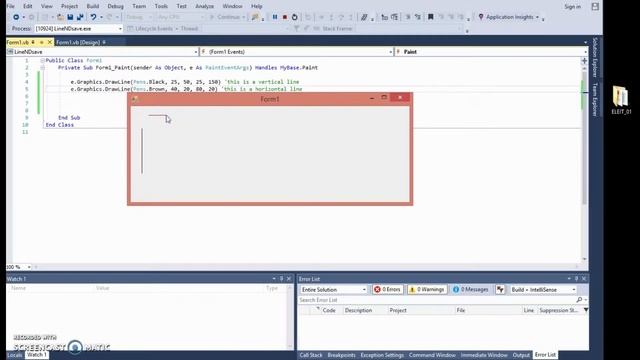Open account settings icon beside Sign in
Image resolution: width=640 pixels, height=360 pixels.
pyautogui.click(x=595, y=6)
